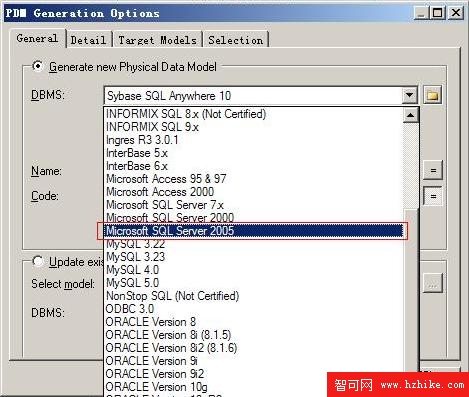Close the PDM Generation Options dialog
Viewport: 469px width, 397px height.
pos(455,13)
